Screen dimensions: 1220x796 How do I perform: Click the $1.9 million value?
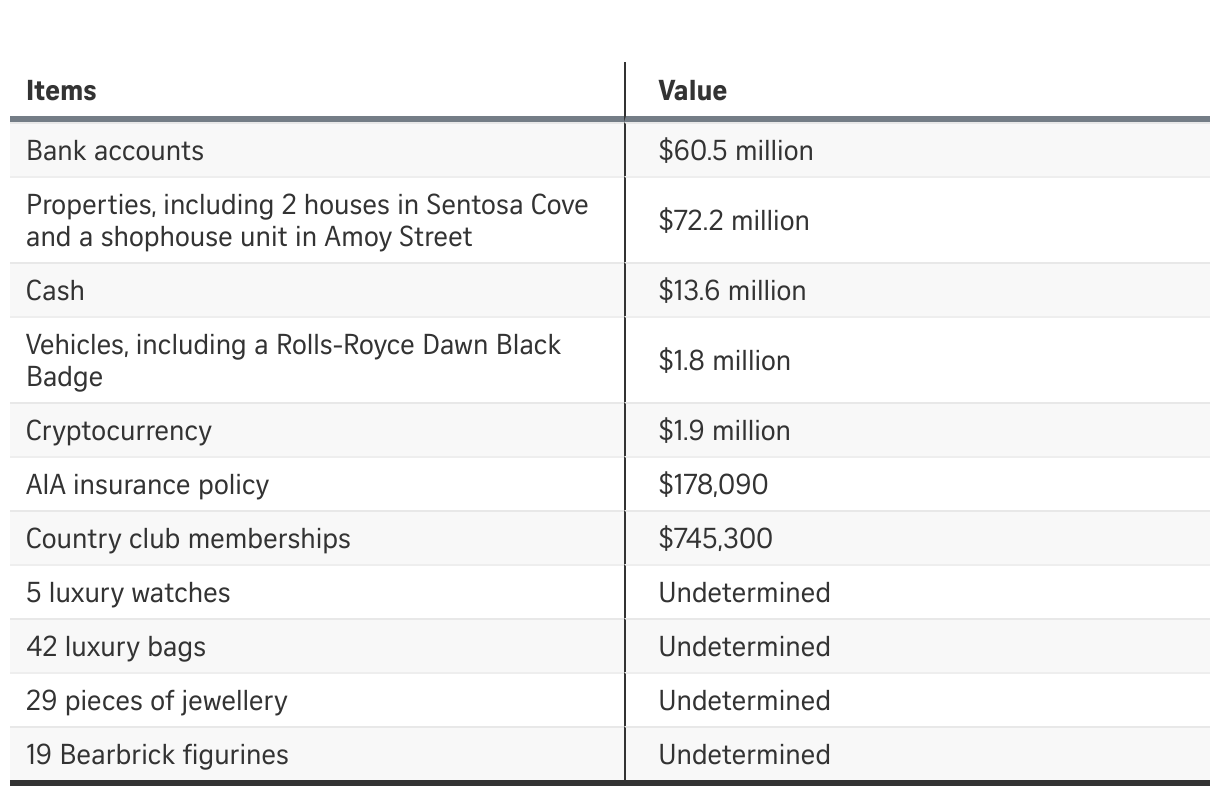point(724,431)
